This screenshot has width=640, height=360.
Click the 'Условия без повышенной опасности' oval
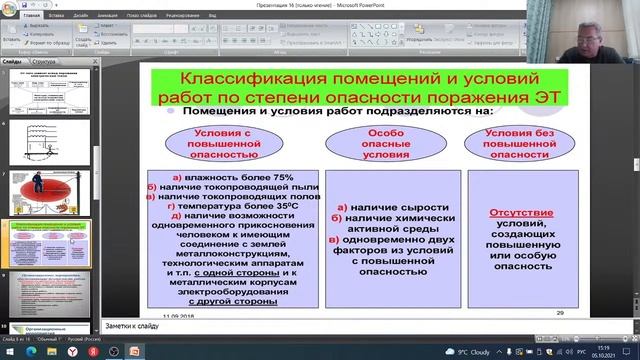[x=520, y=144]
